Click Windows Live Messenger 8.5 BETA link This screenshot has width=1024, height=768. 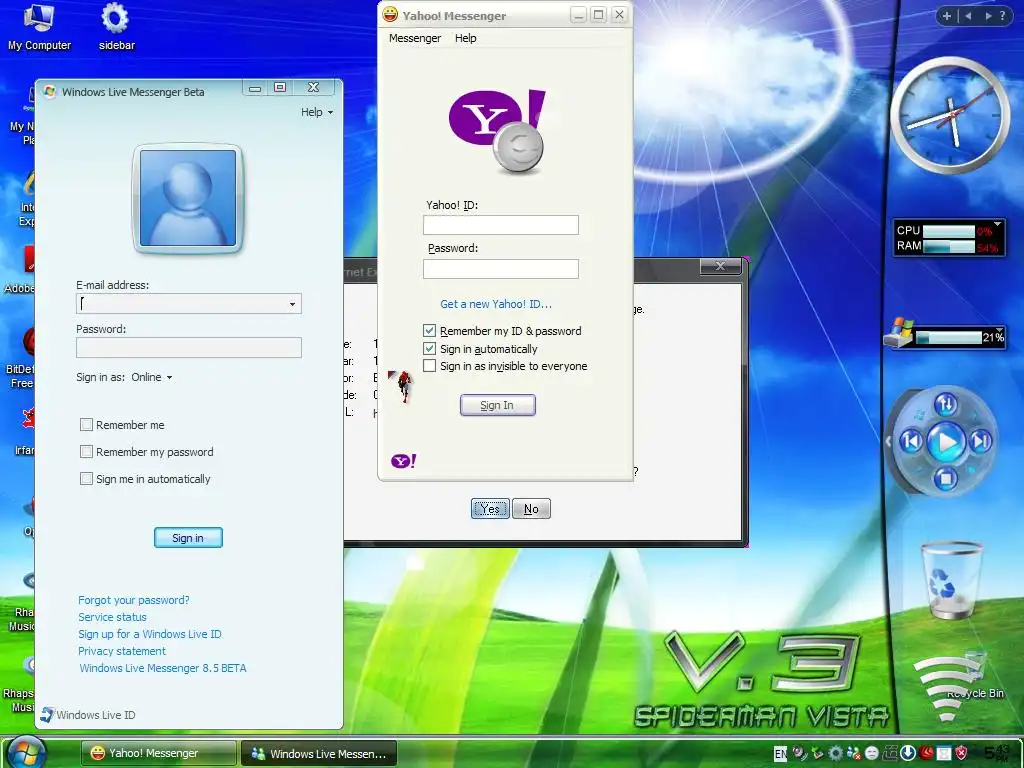coord(163,667)
